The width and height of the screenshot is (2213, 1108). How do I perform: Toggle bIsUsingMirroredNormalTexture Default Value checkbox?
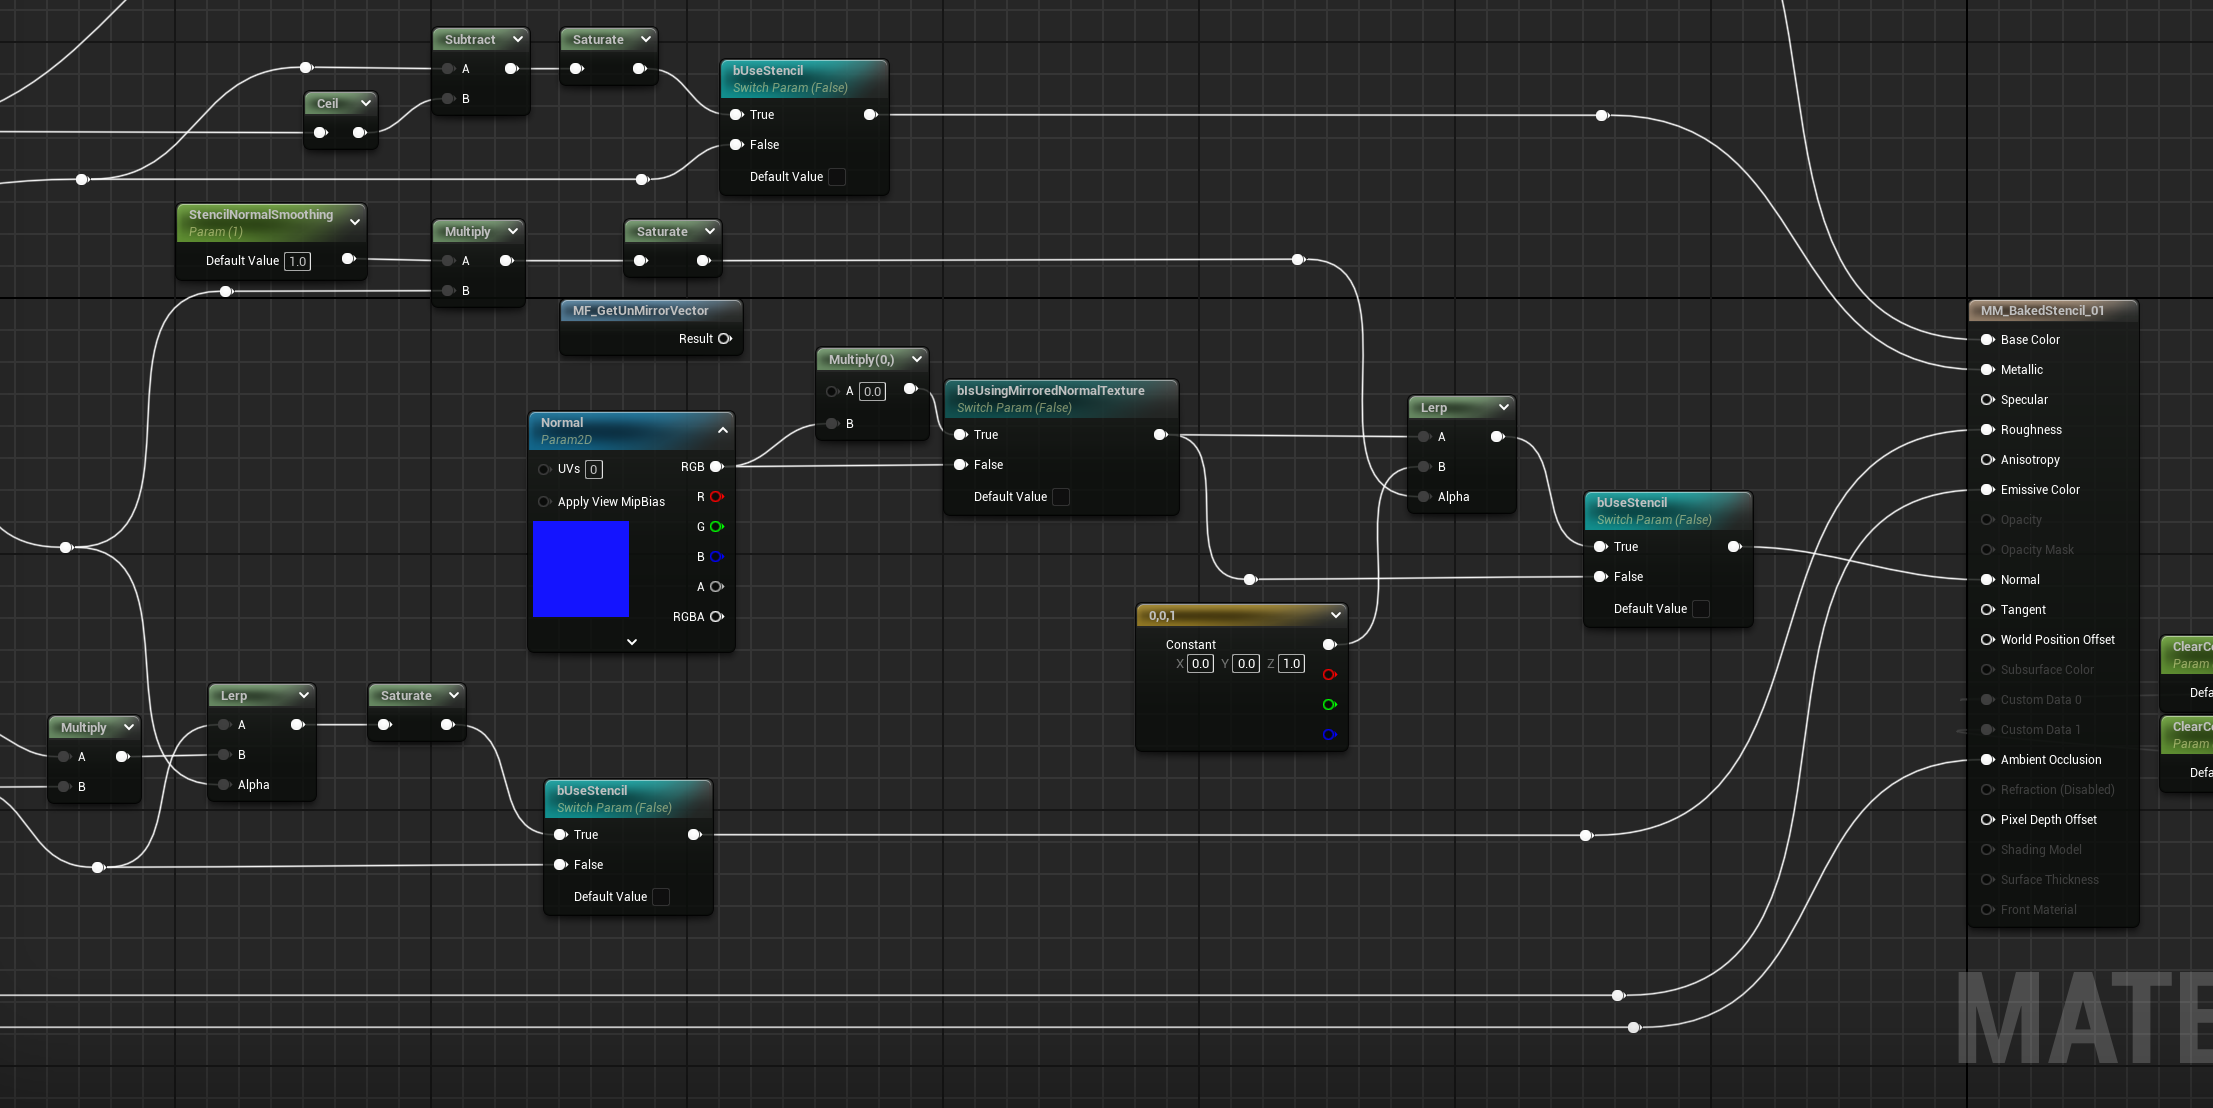pos(1061,497)
